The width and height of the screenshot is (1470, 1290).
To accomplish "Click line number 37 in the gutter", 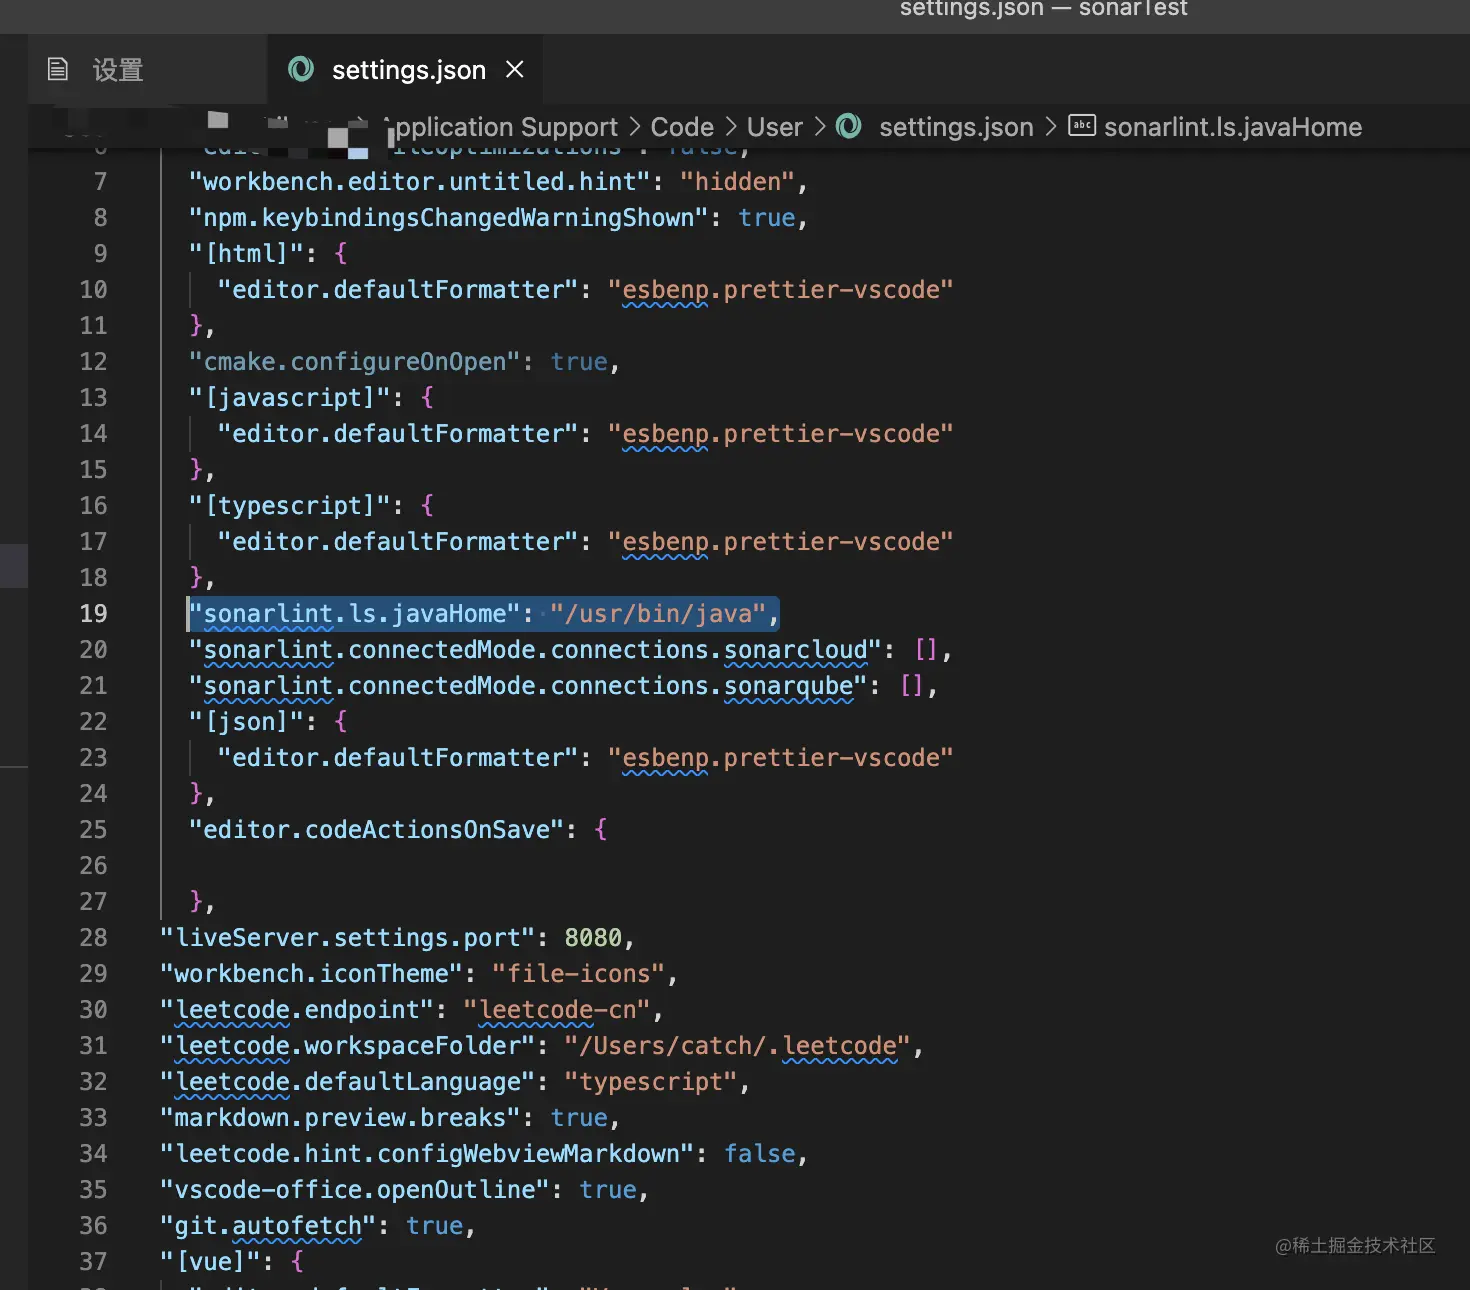I will [93, 1262].
